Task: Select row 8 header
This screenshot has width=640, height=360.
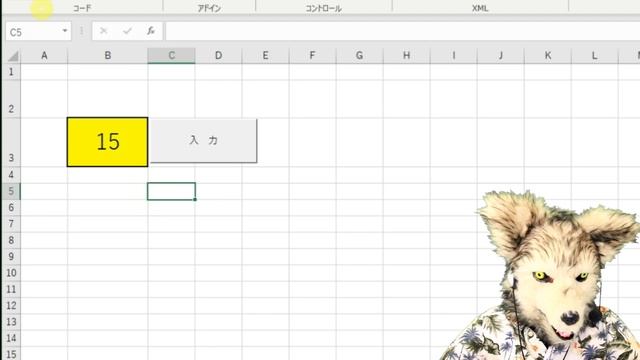Action: point(11,240)
